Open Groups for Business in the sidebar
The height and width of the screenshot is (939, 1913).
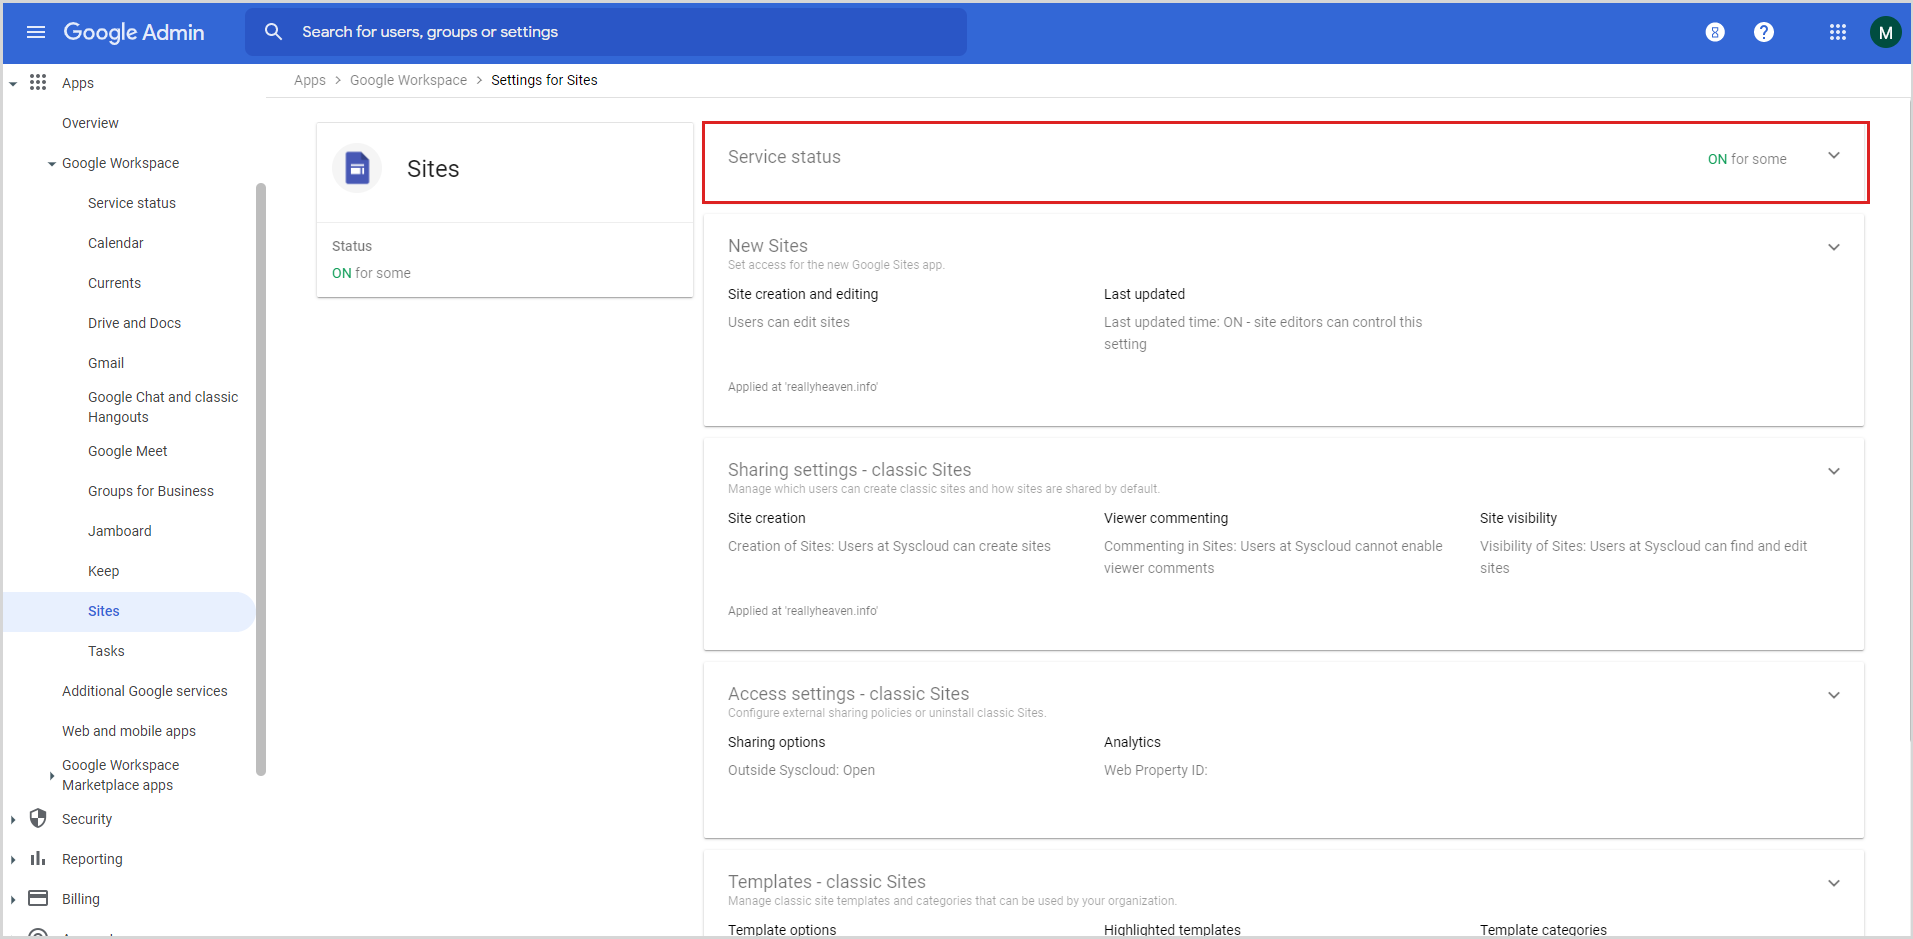coord(151,491)
